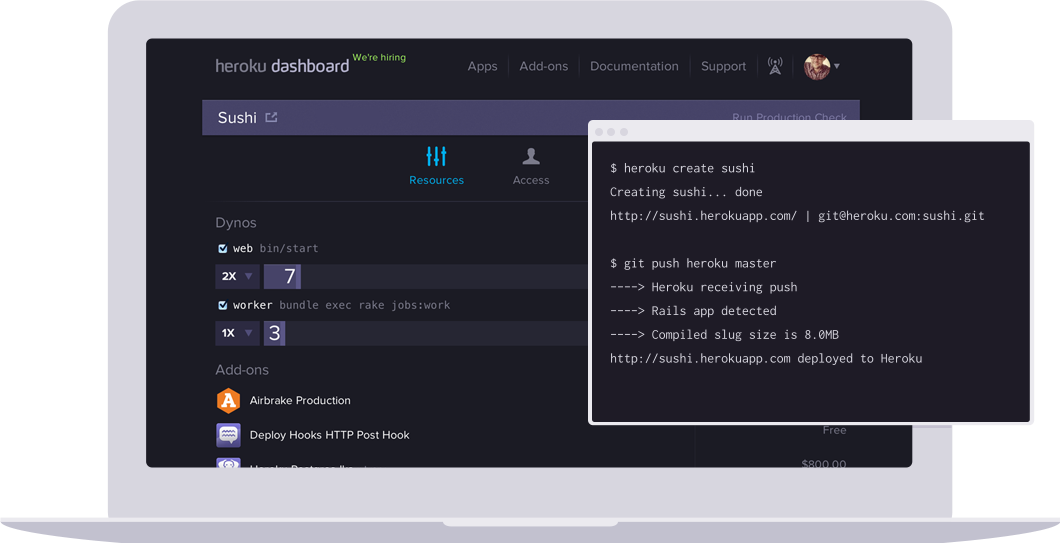Image resolution: width=1060 pixels, height=543 pixels.
Task: Open Deploy Hooks HTTP Post Hook add-on
Action: point(329,435)
